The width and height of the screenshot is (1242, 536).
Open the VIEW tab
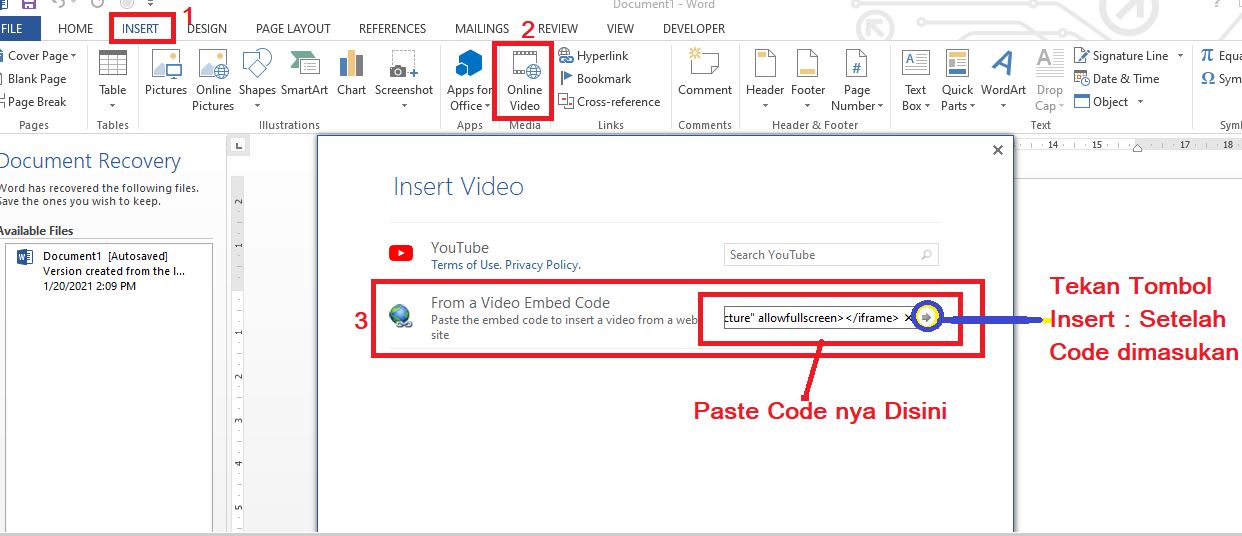(620, 28)
